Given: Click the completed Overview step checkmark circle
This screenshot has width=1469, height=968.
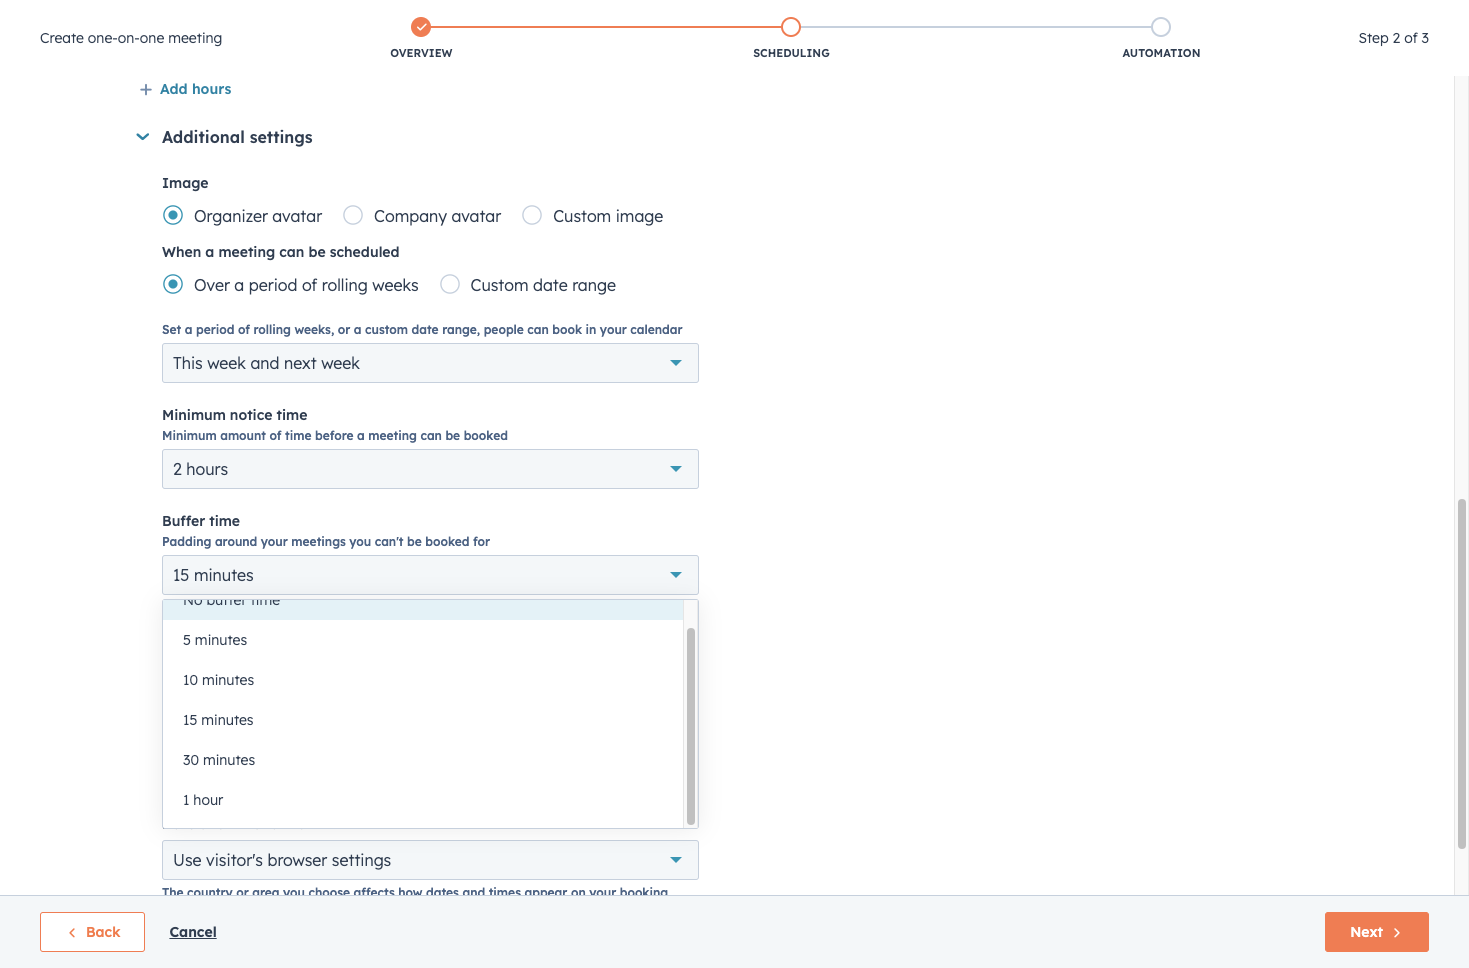Looking at the screenshot, I should pyautogui.click(x=421, y=27).
